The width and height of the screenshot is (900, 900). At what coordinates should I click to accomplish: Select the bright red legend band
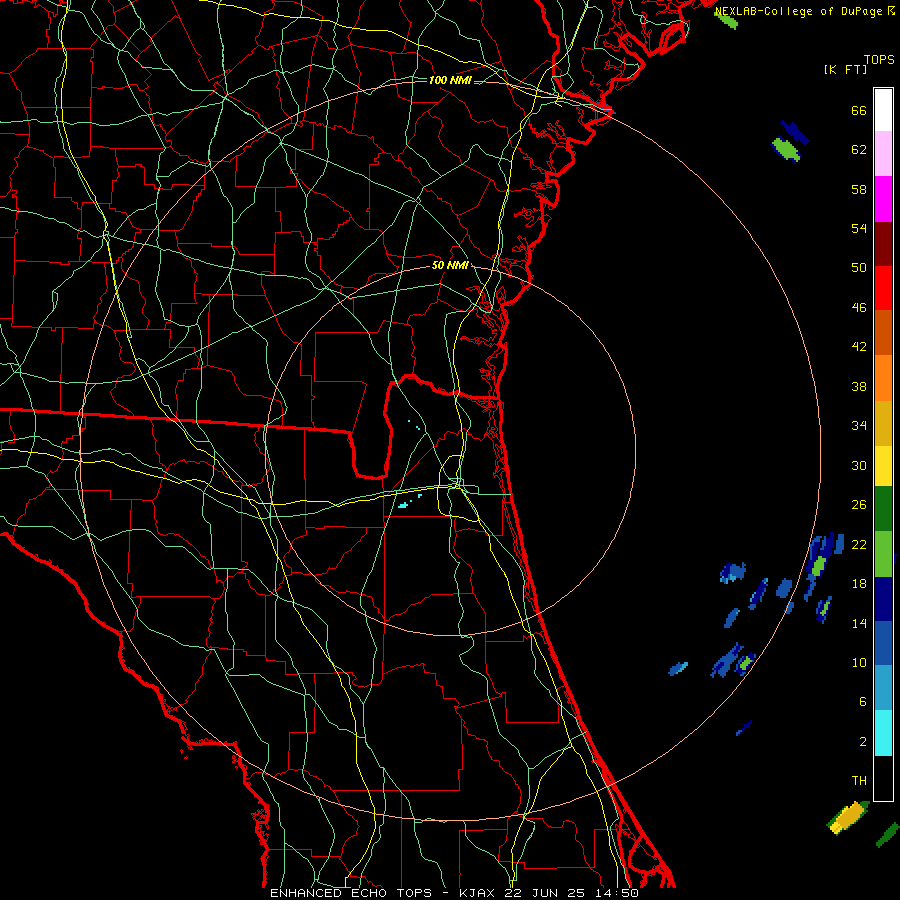[x=883, y=288]
